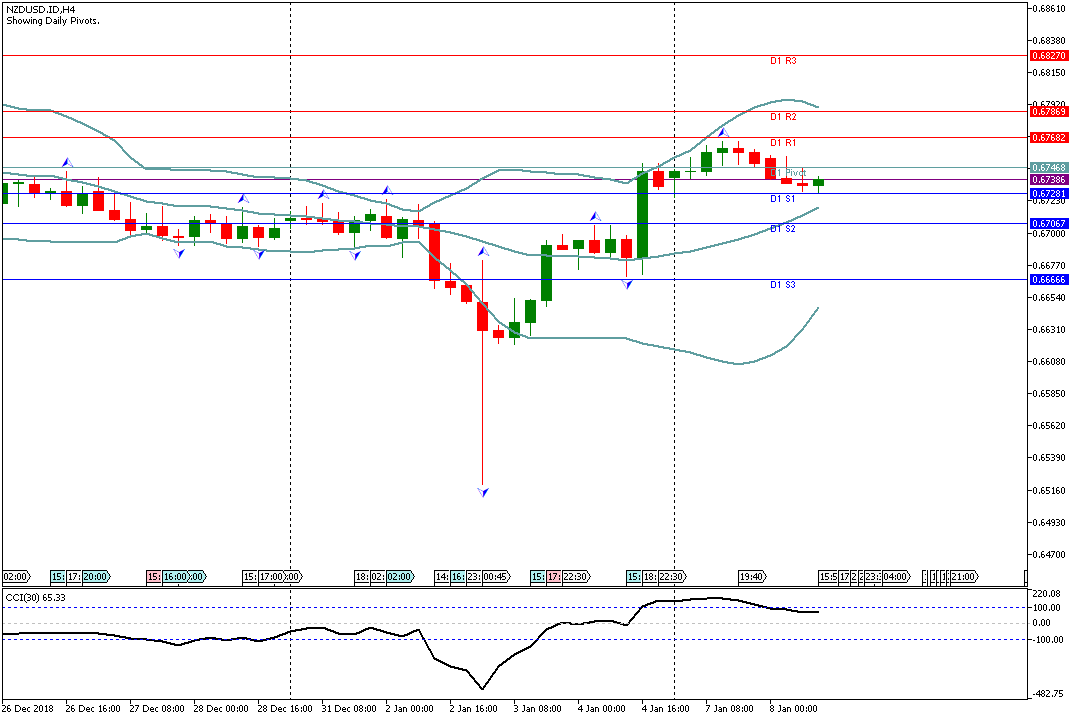Select the down fractal arrow under the 4 Jan low
The image size is (1080, 720).
point(627,285)
